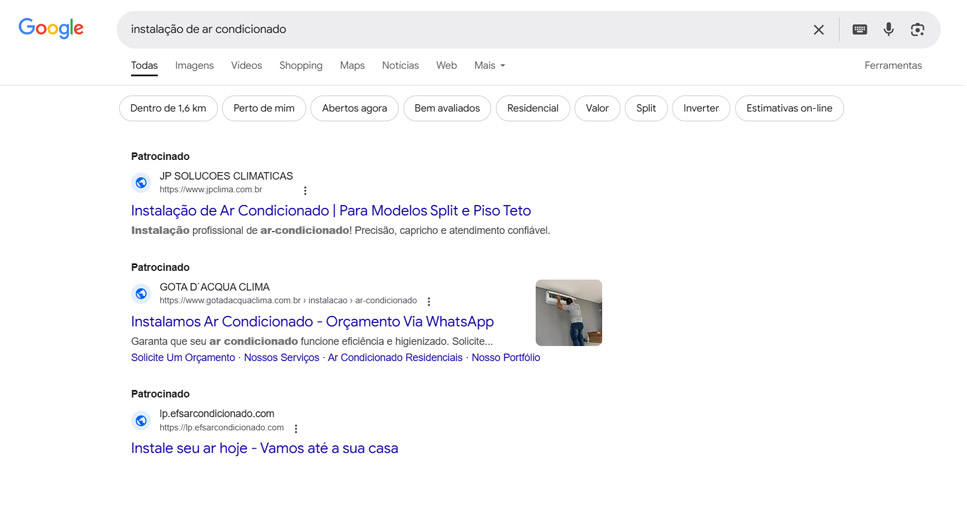The height and width of the screenshot is (519, 967).
Task: Select the Todas tab
Action: (x=144, y=65)
